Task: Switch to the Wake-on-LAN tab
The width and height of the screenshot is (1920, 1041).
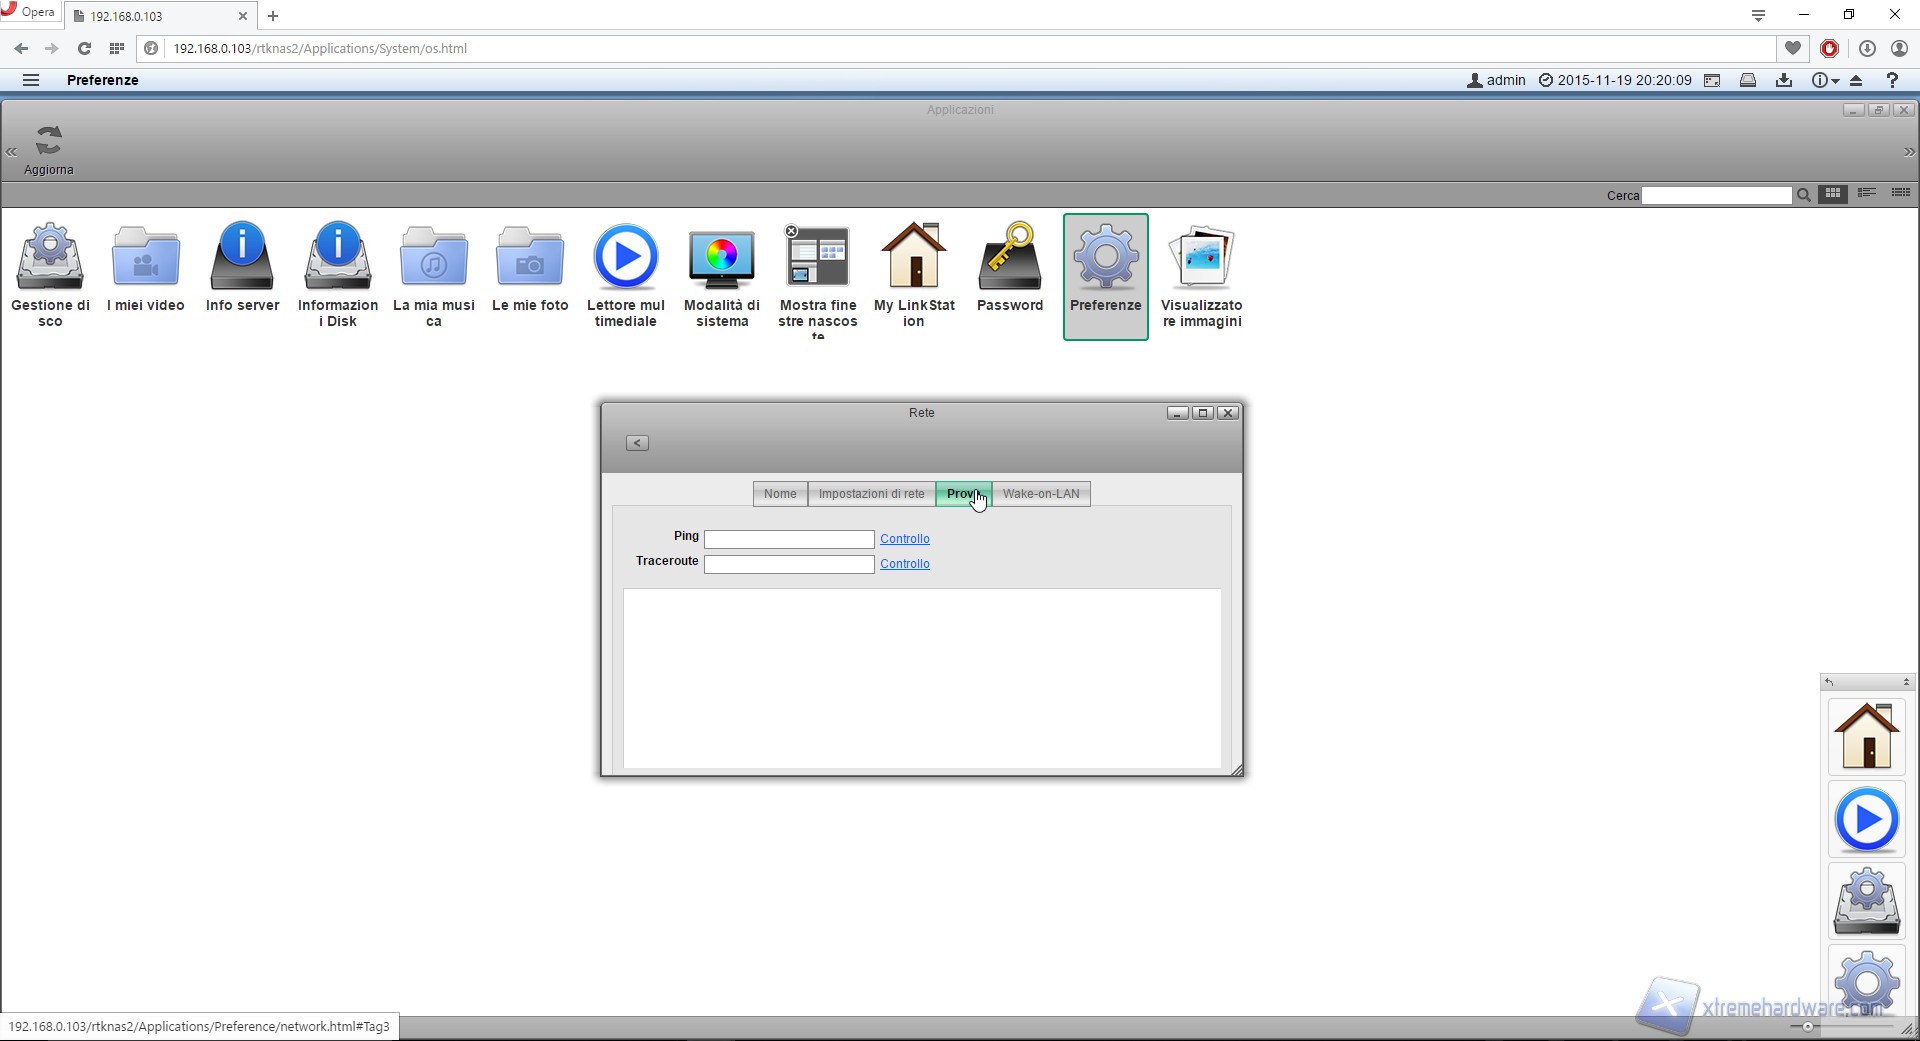Action: tap(1040, 494)
